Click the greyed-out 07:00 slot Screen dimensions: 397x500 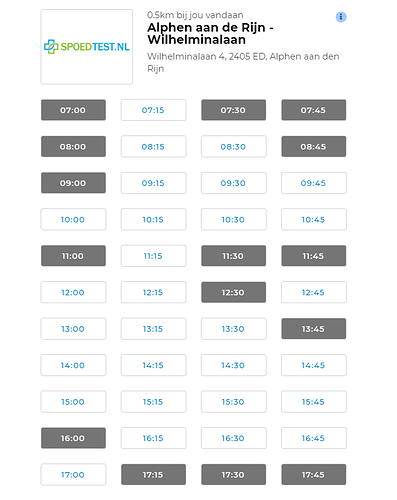(x=73, y=110)
